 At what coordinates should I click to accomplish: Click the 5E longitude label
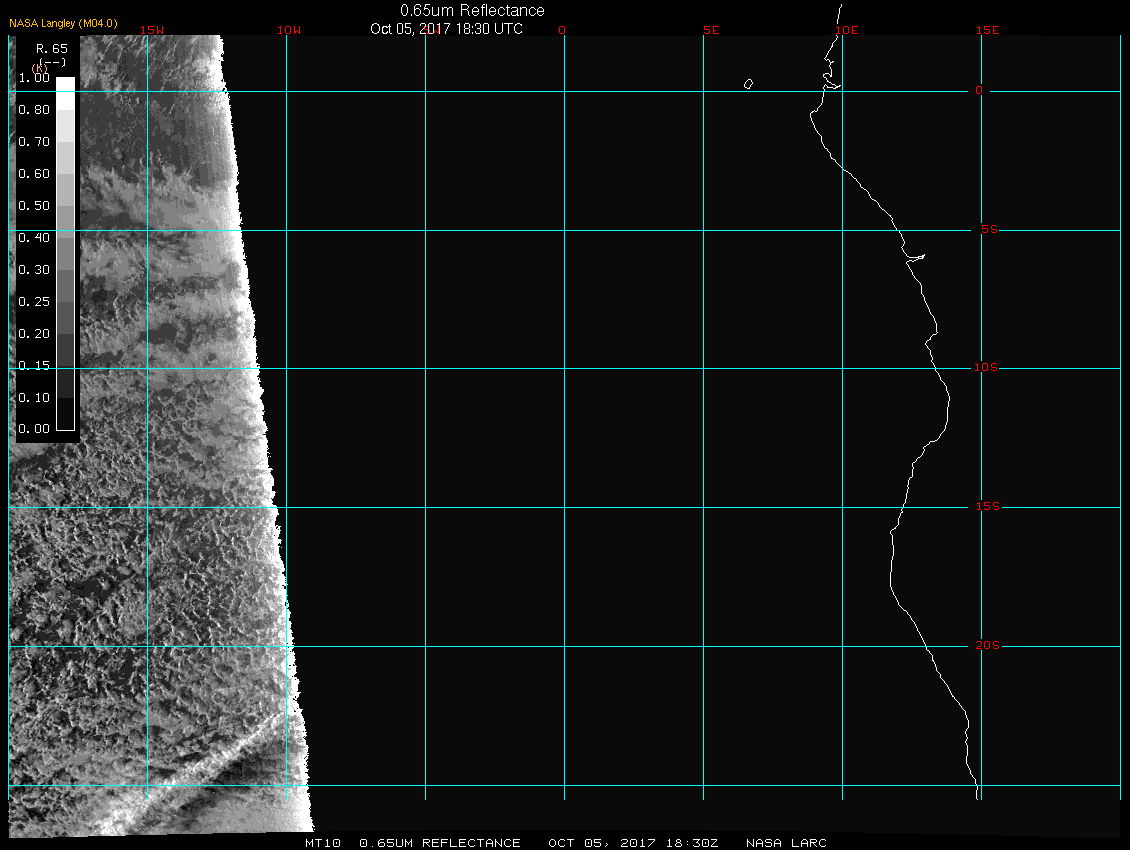pyautogui.click(x=711, y=30)
